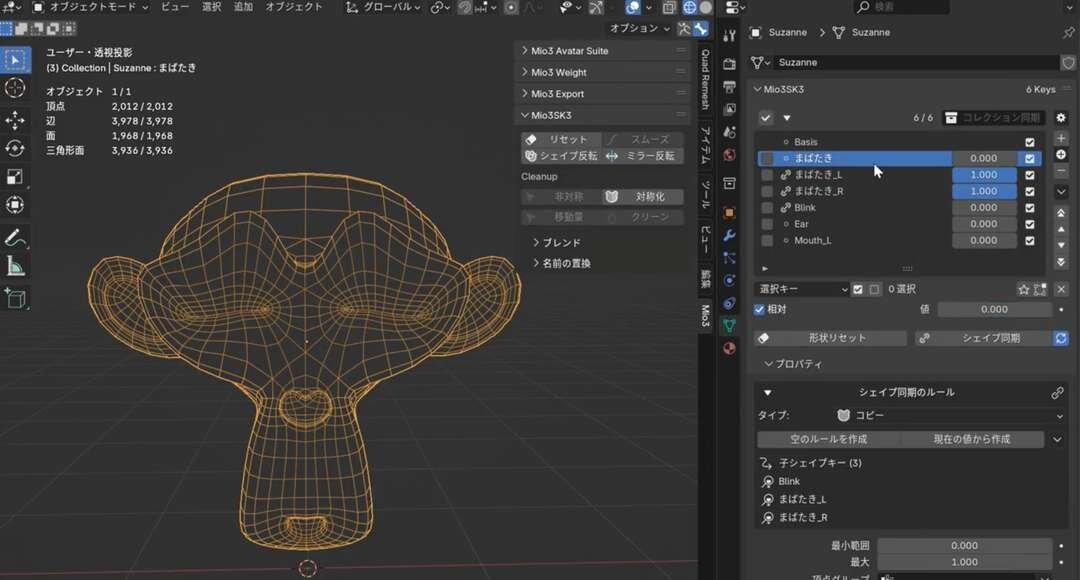Toggle the pin icon in properties header
This screenshot has width=1080, height=580.
pyautogui.click(x=1068, y=32)
